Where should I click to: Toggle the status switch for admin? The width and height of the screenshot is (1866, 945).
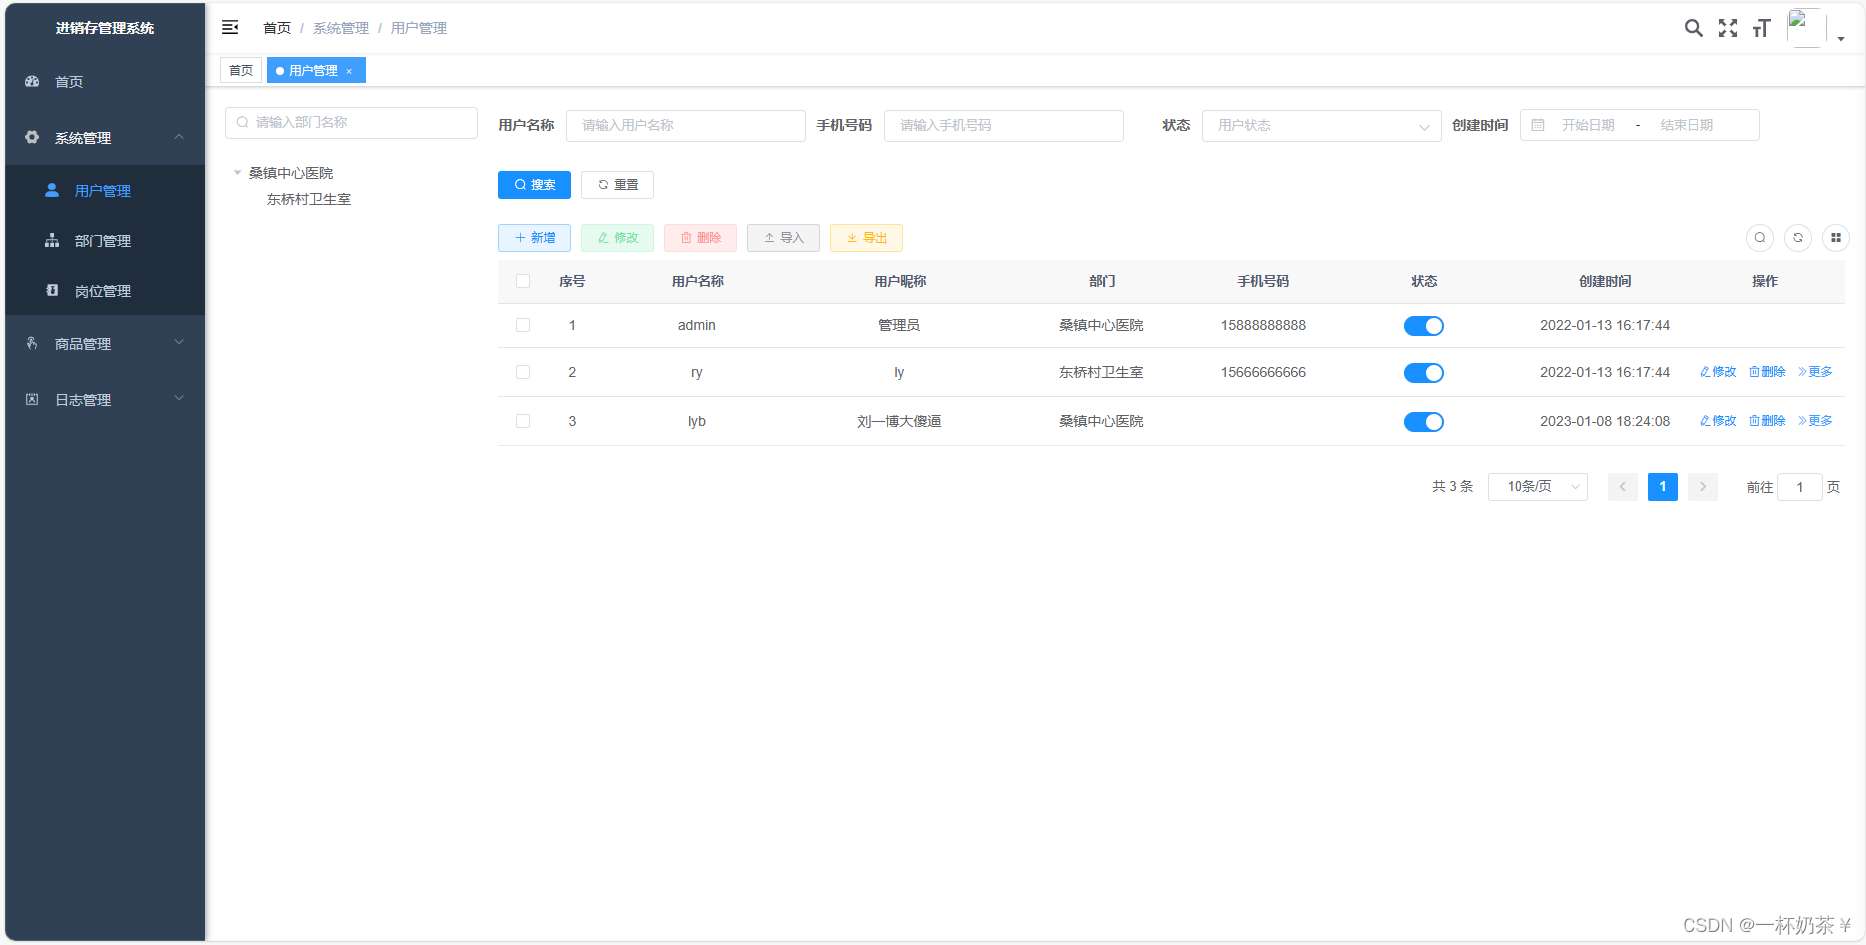[1424, 326]
